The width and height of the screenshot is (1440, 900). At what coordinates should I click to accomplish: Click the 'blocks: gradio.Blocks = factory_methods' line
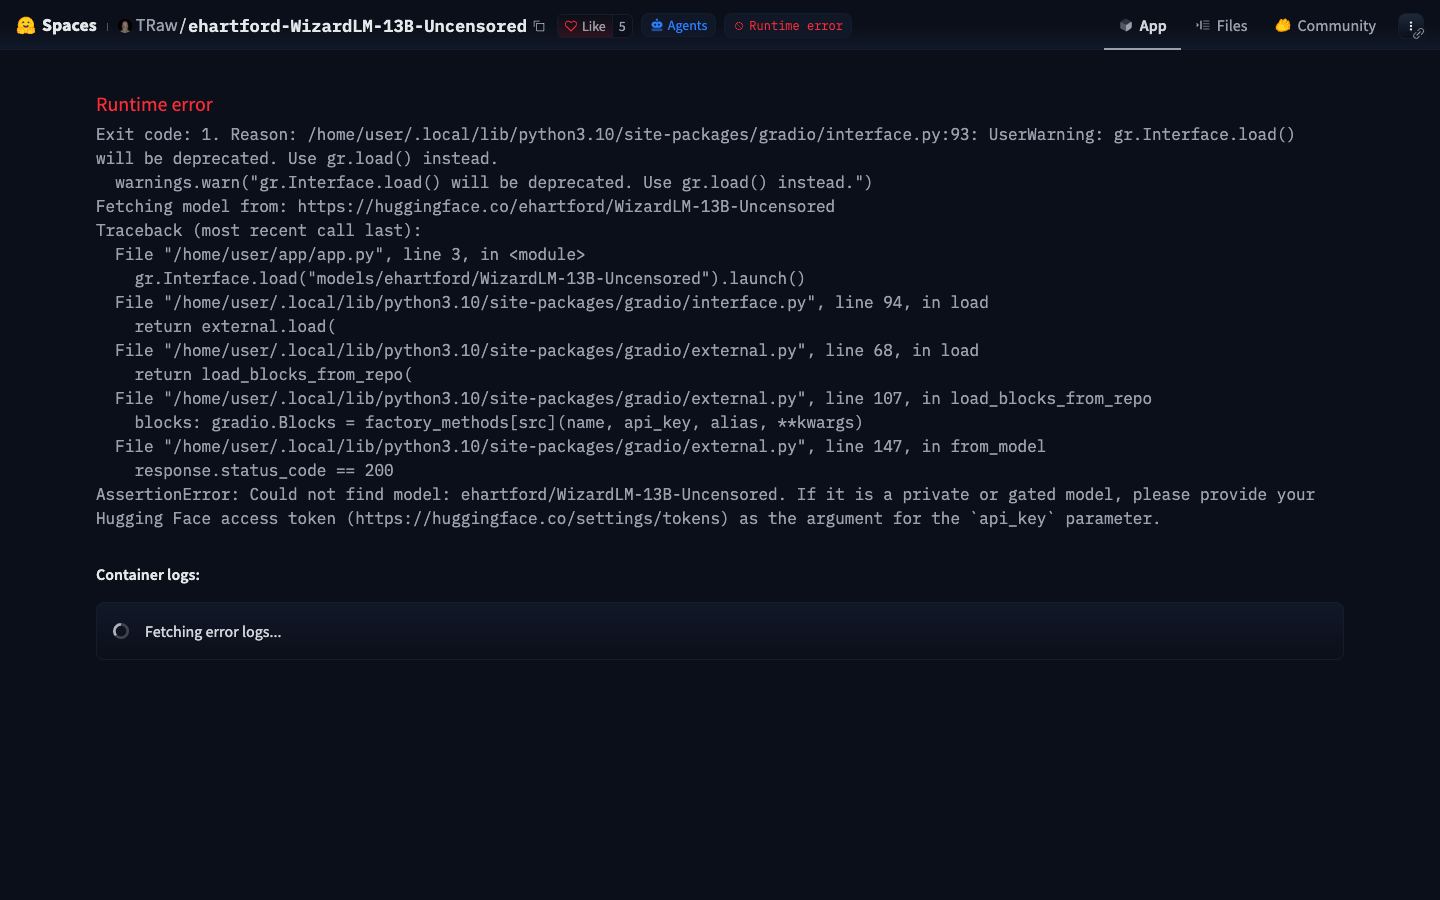click(x=498, y=422)
